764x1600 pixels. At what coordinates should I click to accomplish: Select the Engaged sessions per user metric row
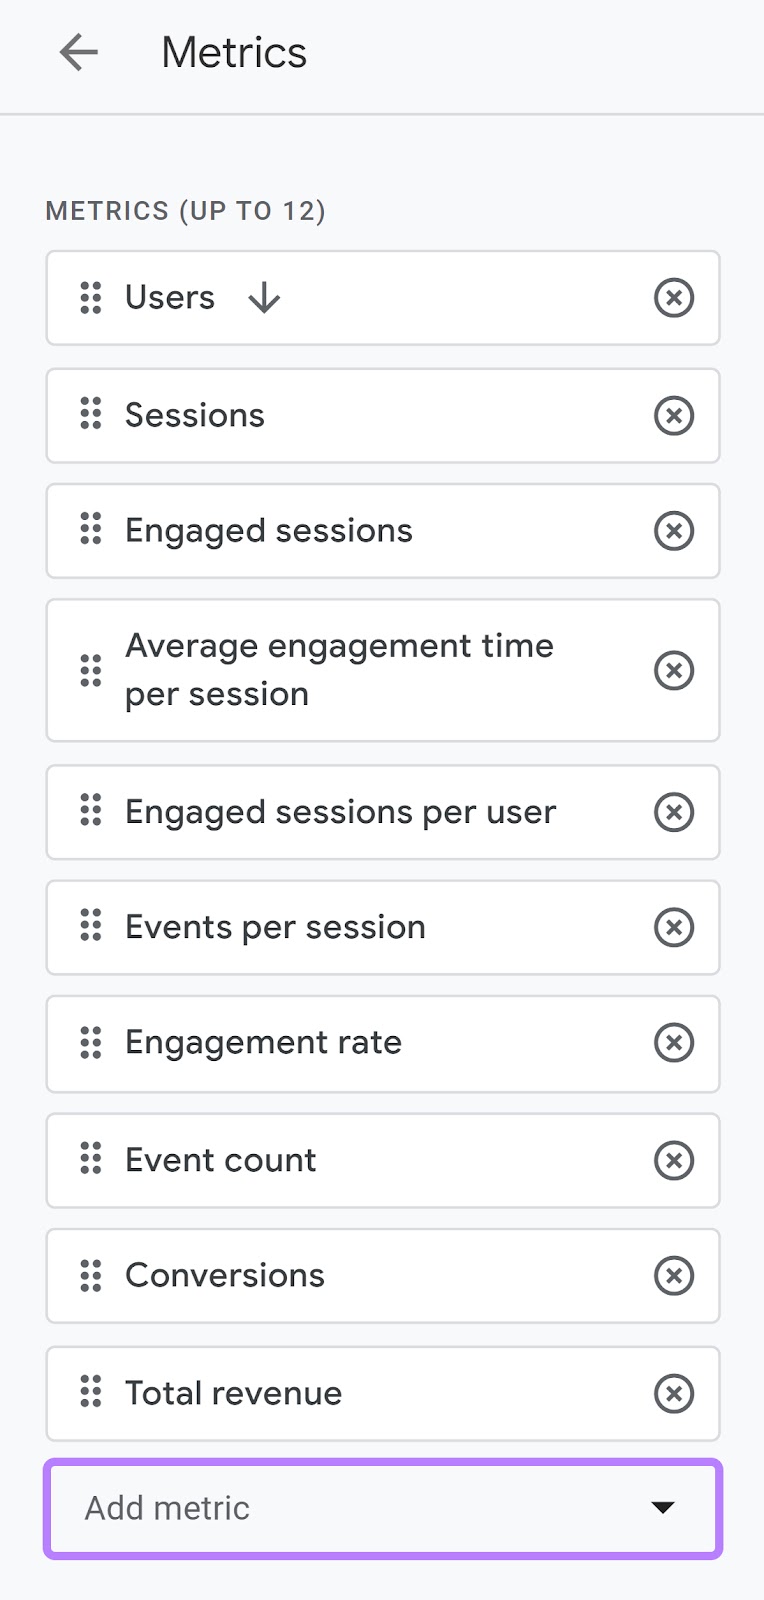pos(340,812)
